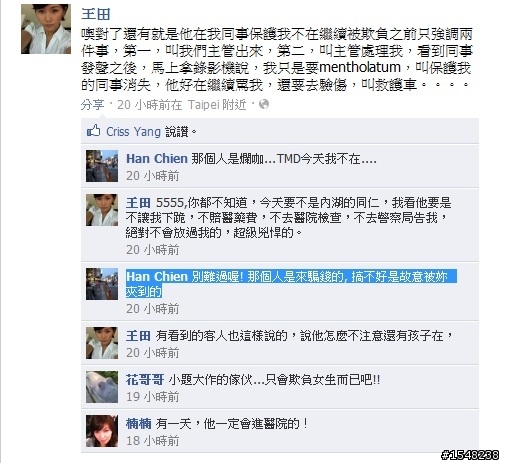The image size is (506, 463).
Task: Open the post author name 王田
Action: (x=96, y=14)
